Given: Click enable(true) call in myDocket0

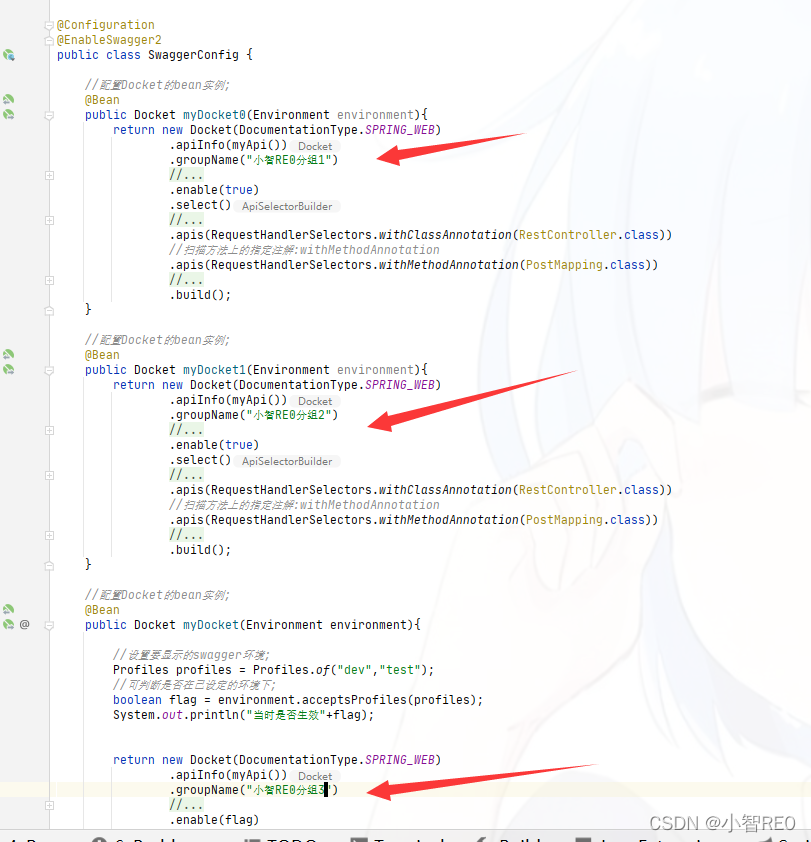Looking at the screenshot, I should pos(214,190).
